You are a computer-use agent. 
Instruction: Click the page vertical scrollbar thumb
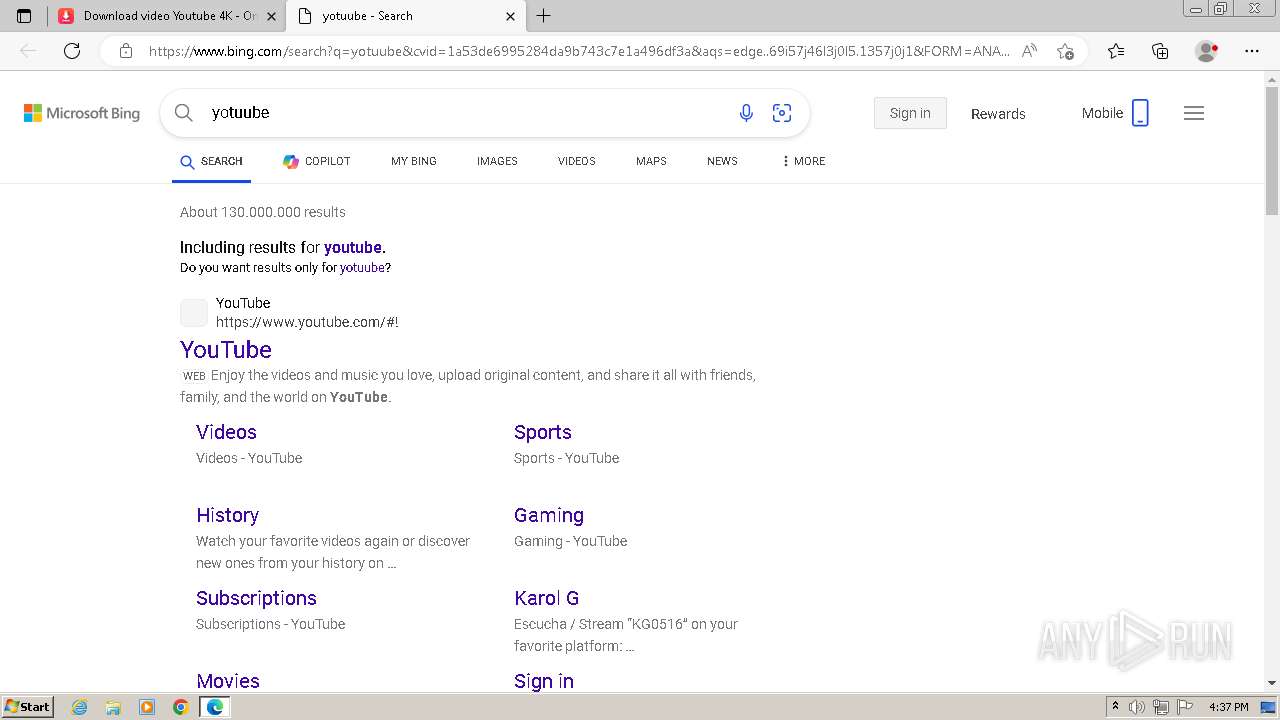1272,150
